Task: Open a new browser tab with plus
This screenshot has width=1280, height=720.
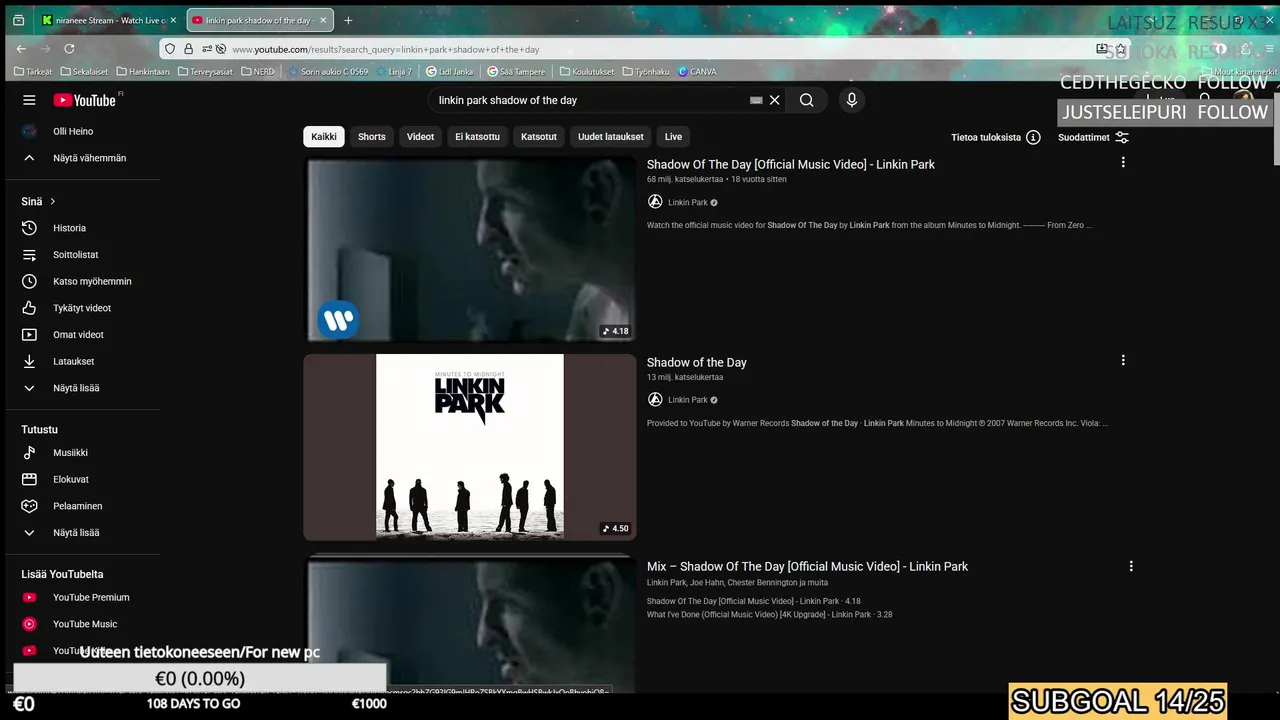Action: pos(348,20)
